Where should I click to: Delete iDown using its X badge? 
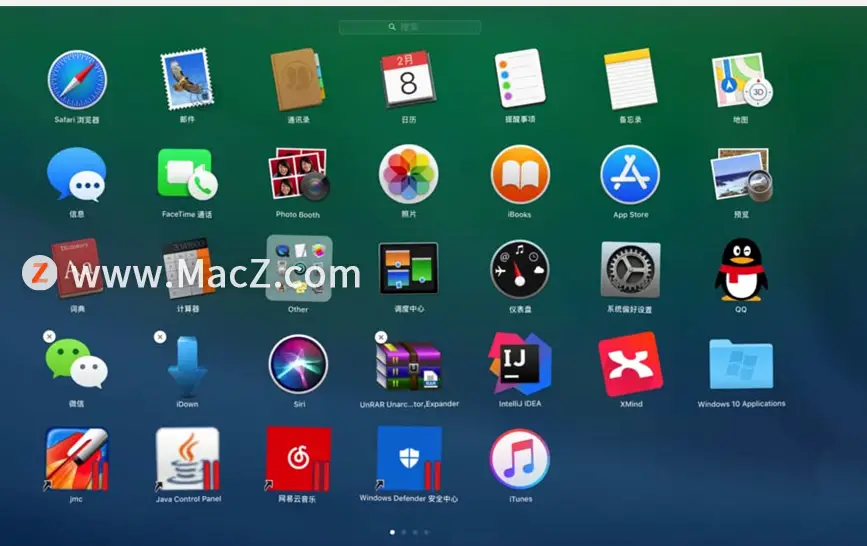tap(160, 336)
